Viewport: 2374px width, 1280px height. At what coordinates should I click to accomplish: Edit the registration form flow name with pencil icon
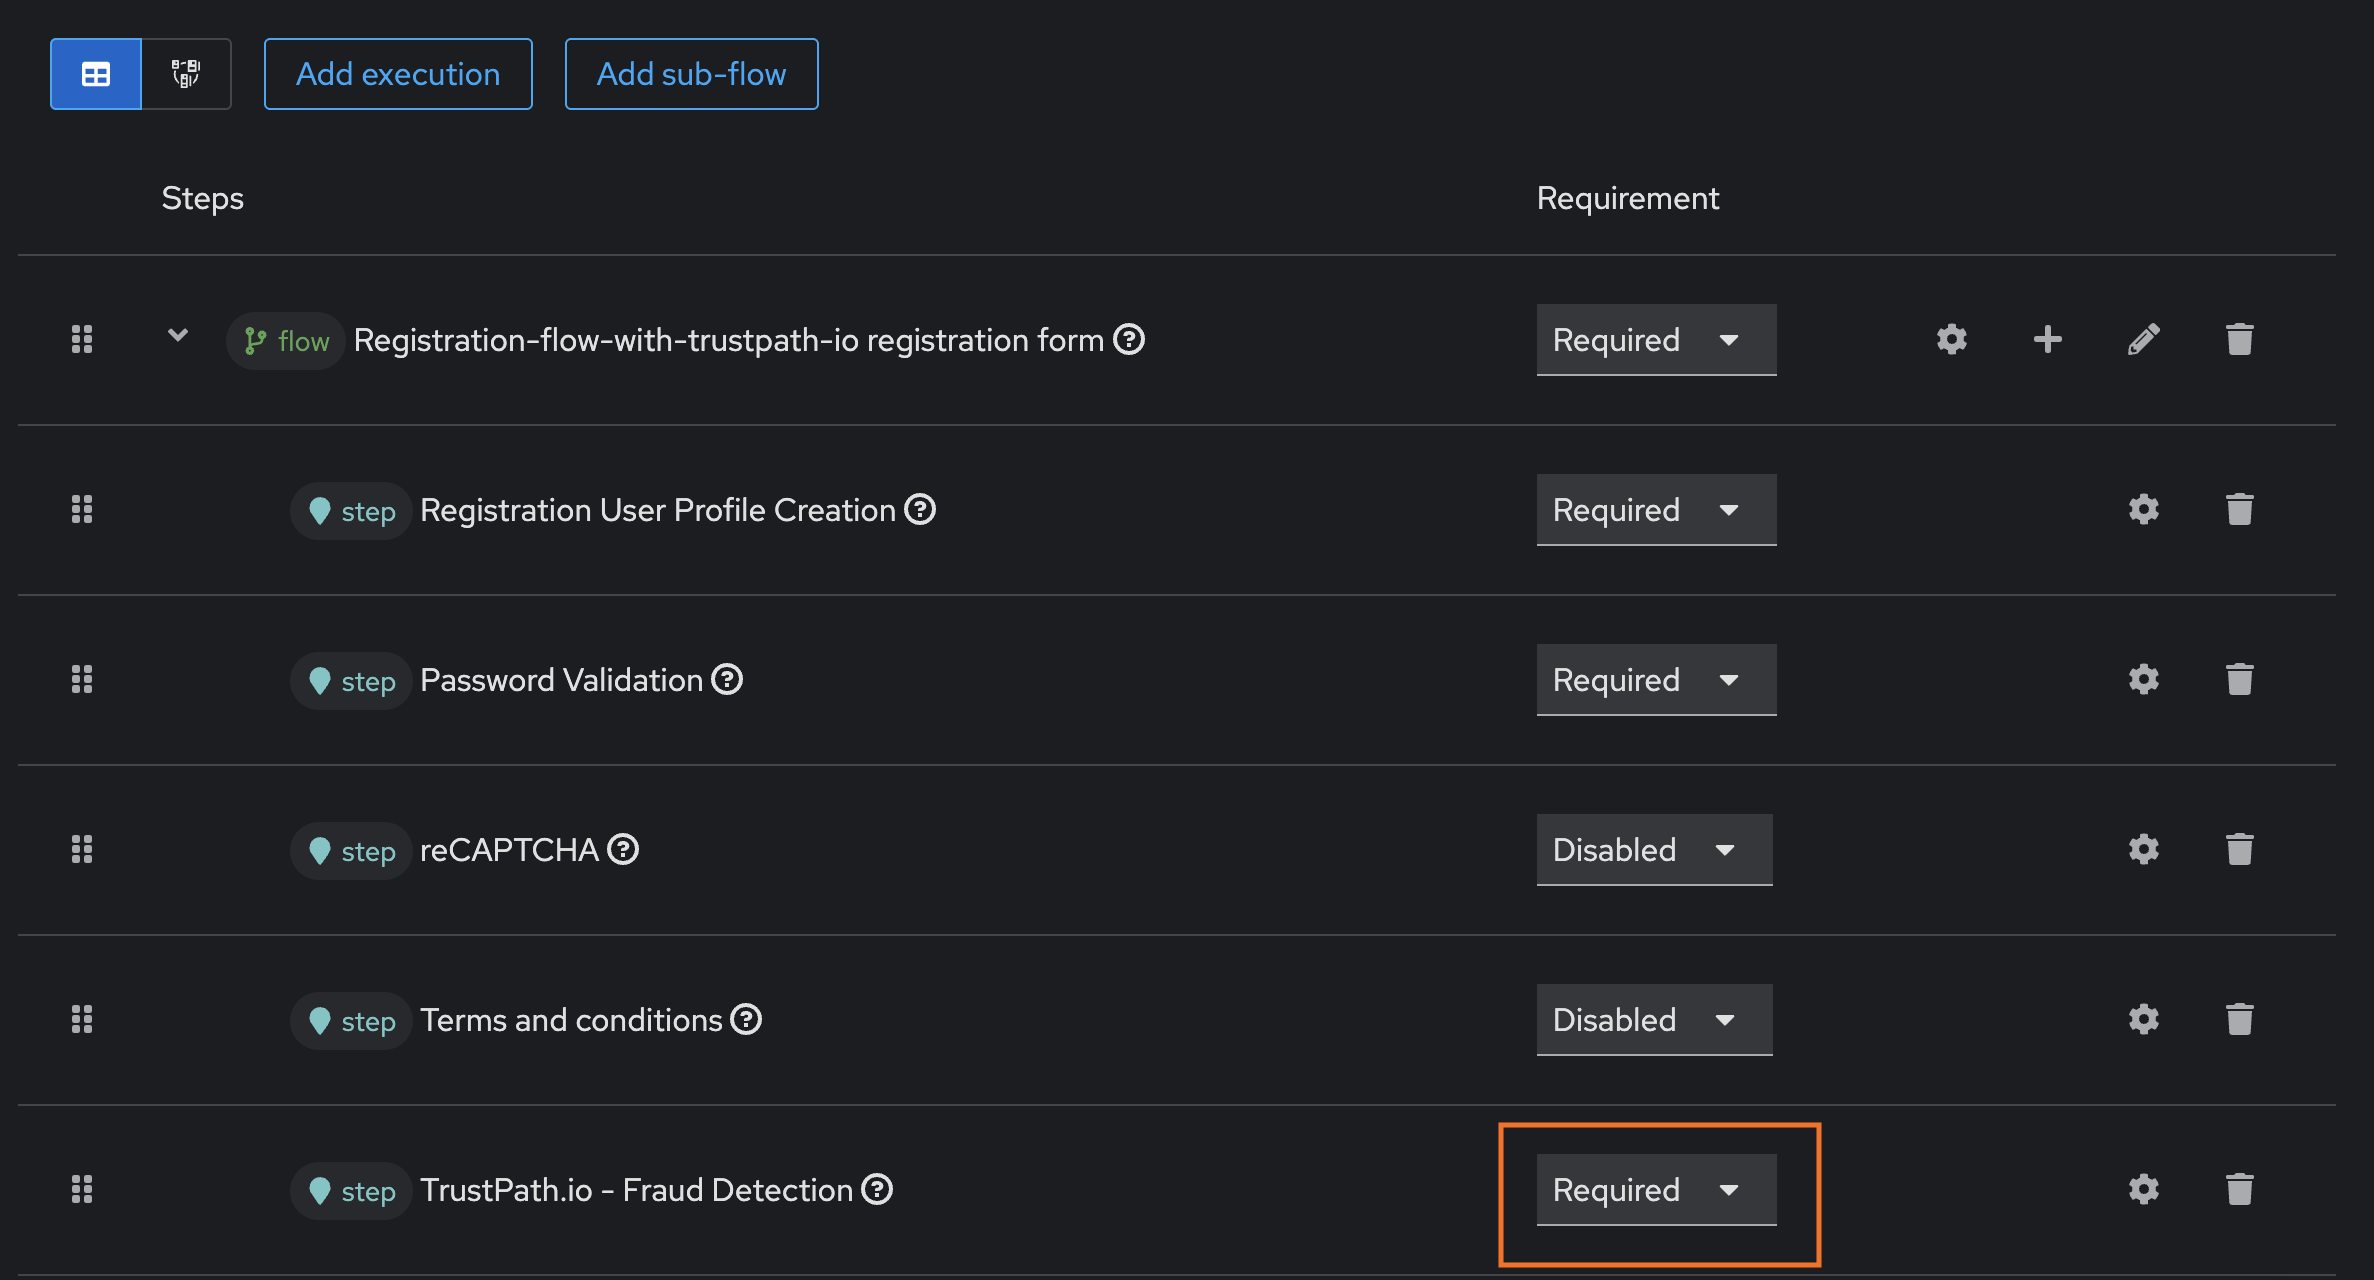2143,339
